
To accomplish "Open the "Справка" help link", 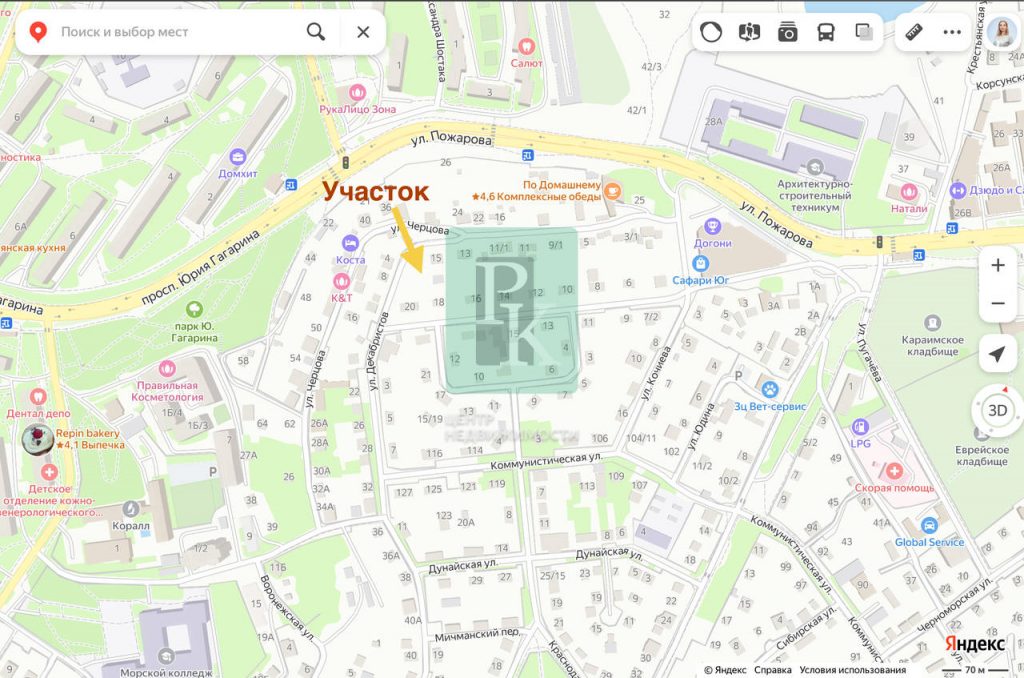I will (773, 670).
